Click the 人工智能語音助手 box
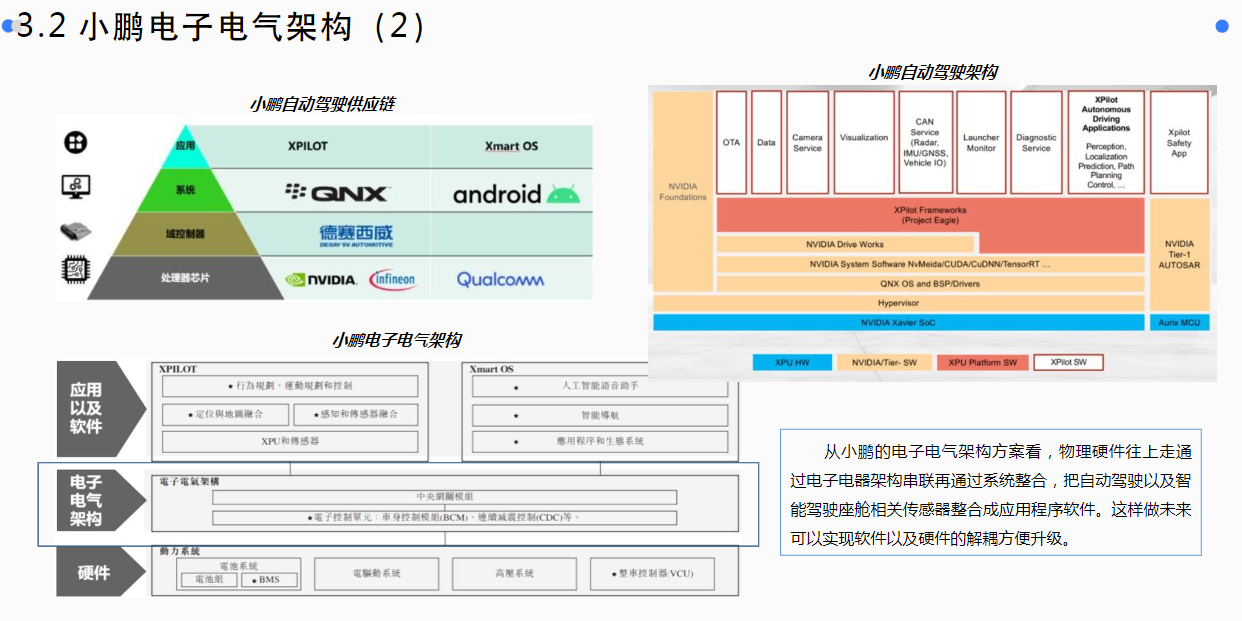The width and height of the screenshot is (1242, 621). (x=599, y=386)
